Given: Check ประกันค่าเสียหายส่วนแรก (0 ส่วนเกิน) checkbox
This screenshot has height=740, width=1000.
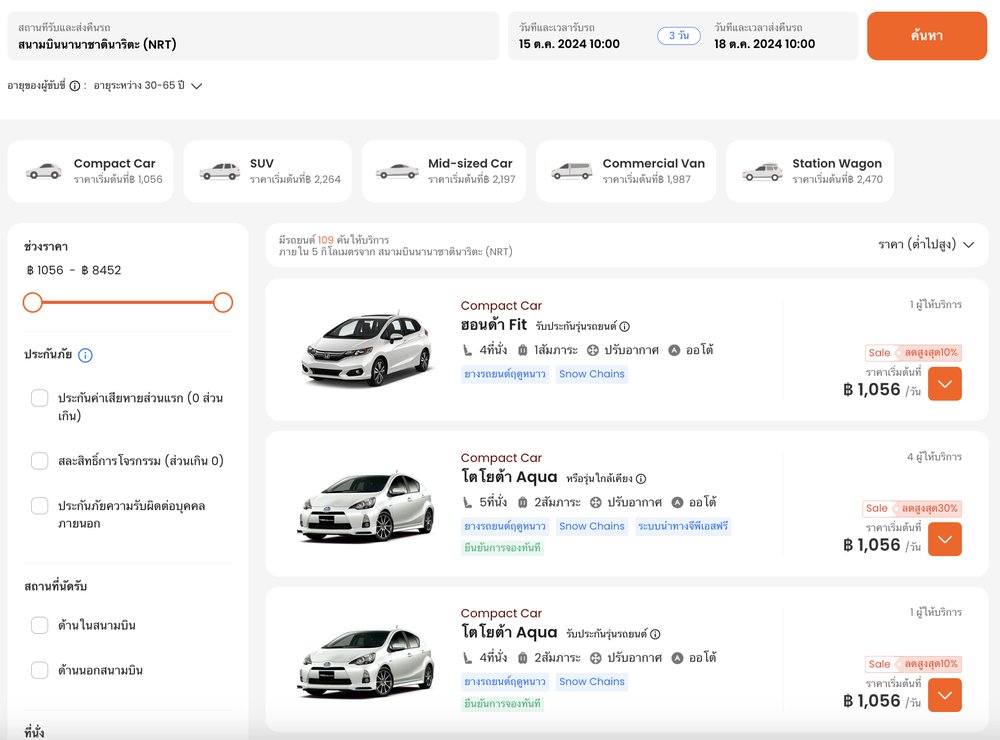Looking at the screenshot, I should tap(40, 398).
